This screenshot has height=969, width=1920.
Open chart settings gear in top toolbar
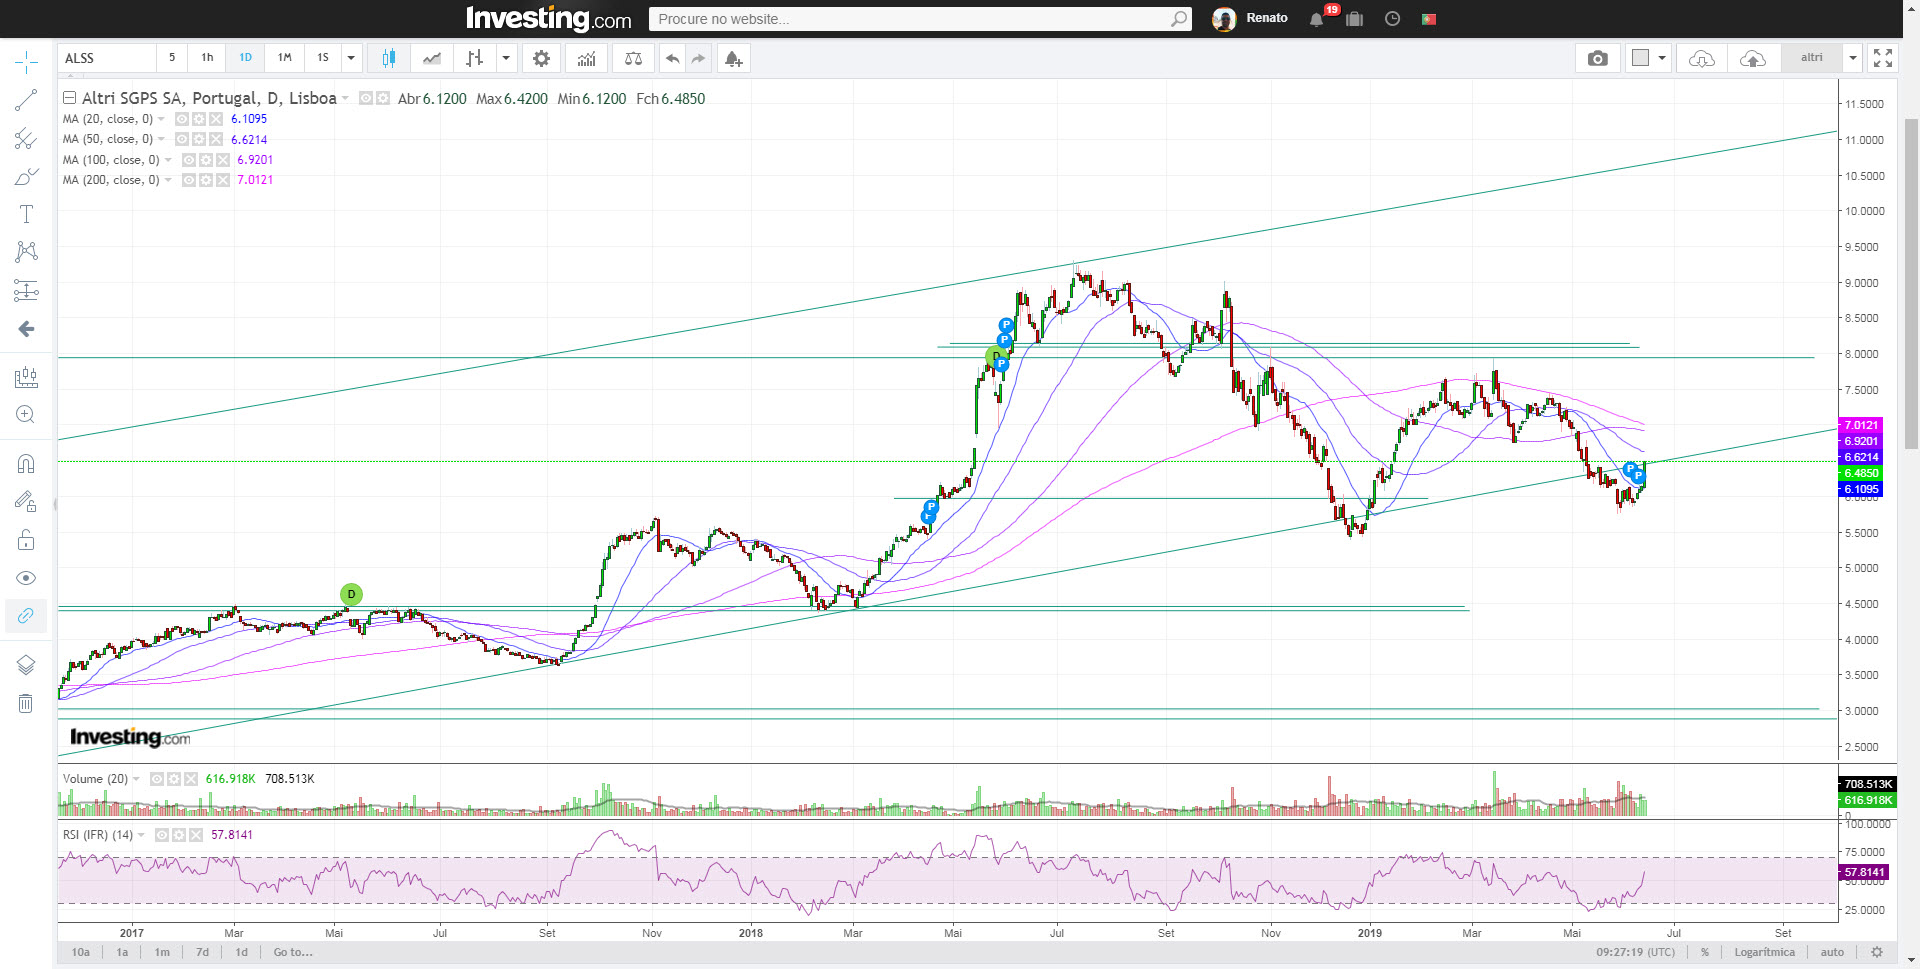pyautogui.click(x=541, y=58)
